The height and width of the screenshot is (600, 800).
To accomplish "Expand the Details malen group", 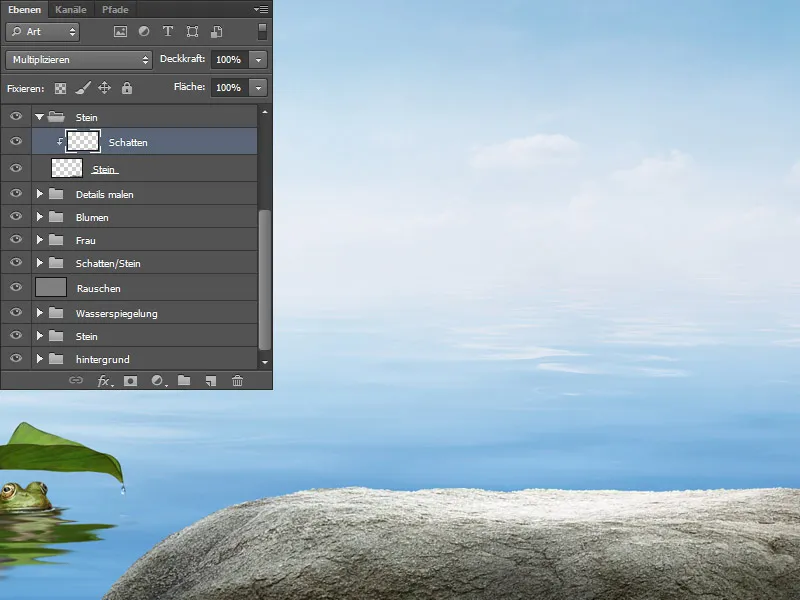I will 39,194.
